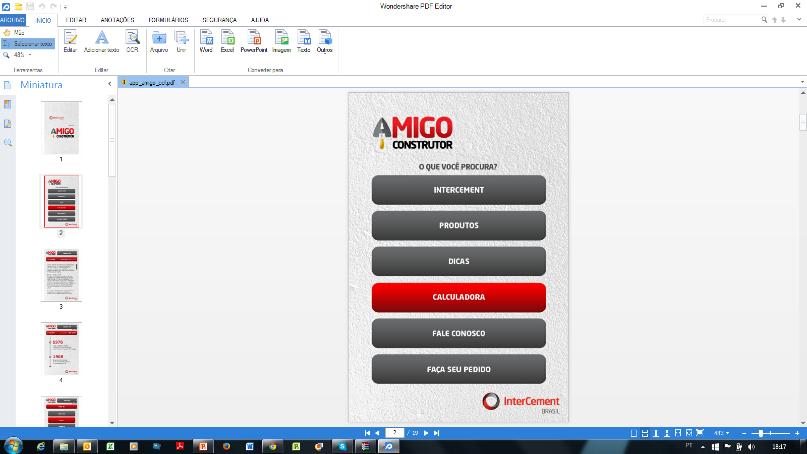Select the Mão hand tool

(x=14, y=32)
